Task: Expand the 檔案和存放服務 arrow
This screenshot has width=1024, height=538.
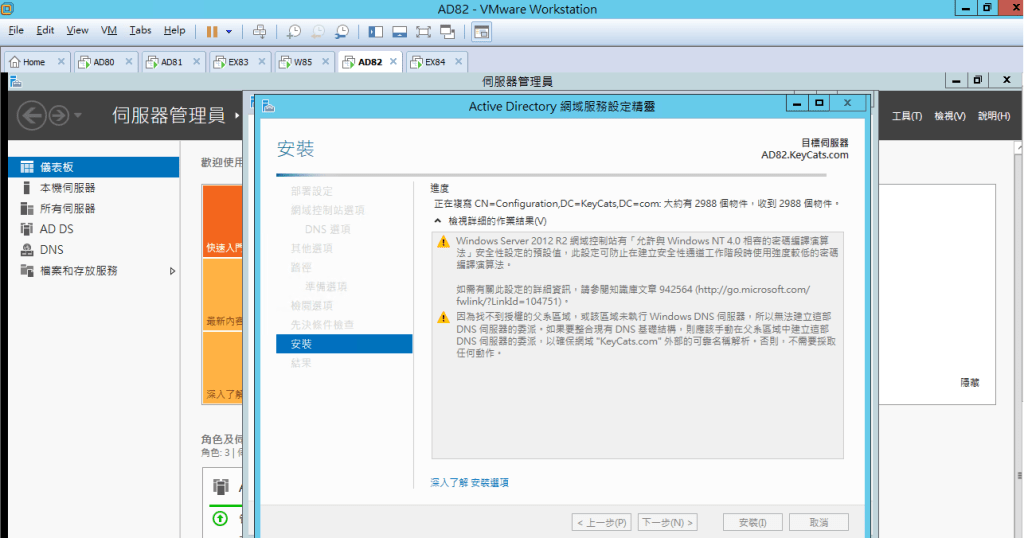Action: pos(172,271)
